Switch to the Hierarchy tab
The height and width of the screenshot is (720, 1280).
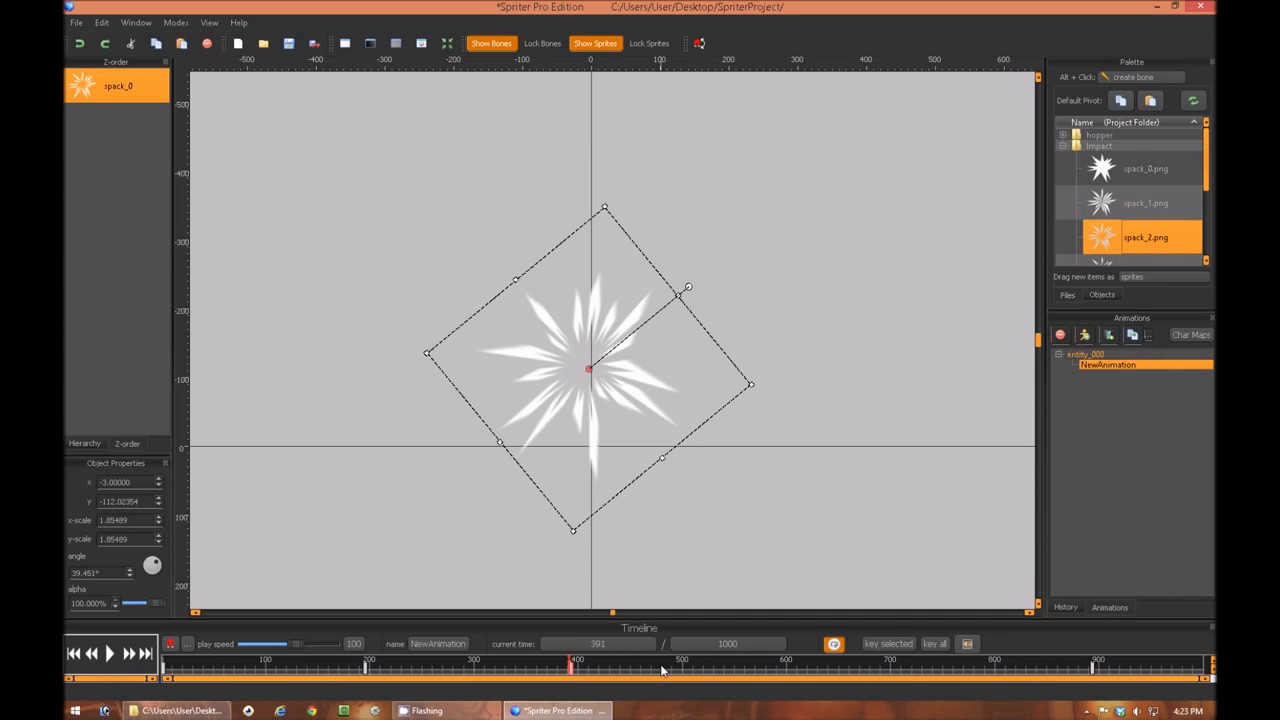[x=85, y=443]
